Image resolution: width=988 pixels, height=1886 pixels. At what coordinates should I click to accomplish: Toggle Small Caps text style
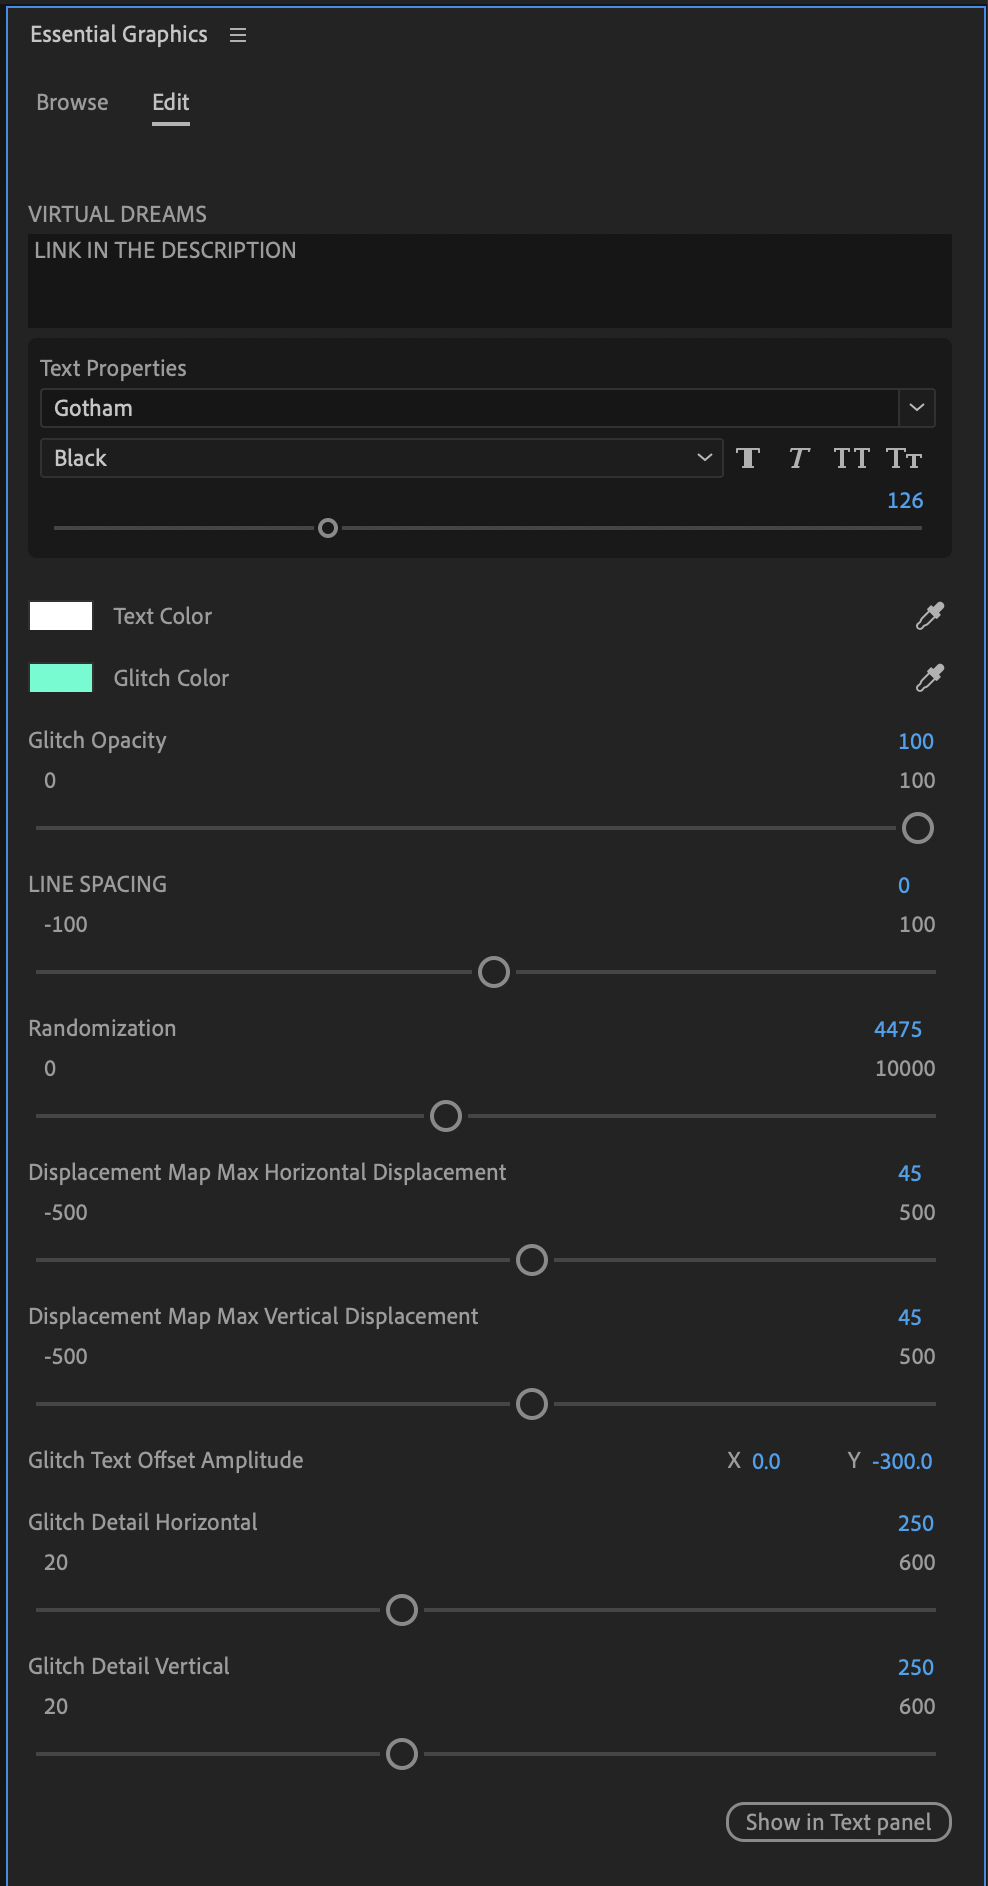[x=904, y=458]
